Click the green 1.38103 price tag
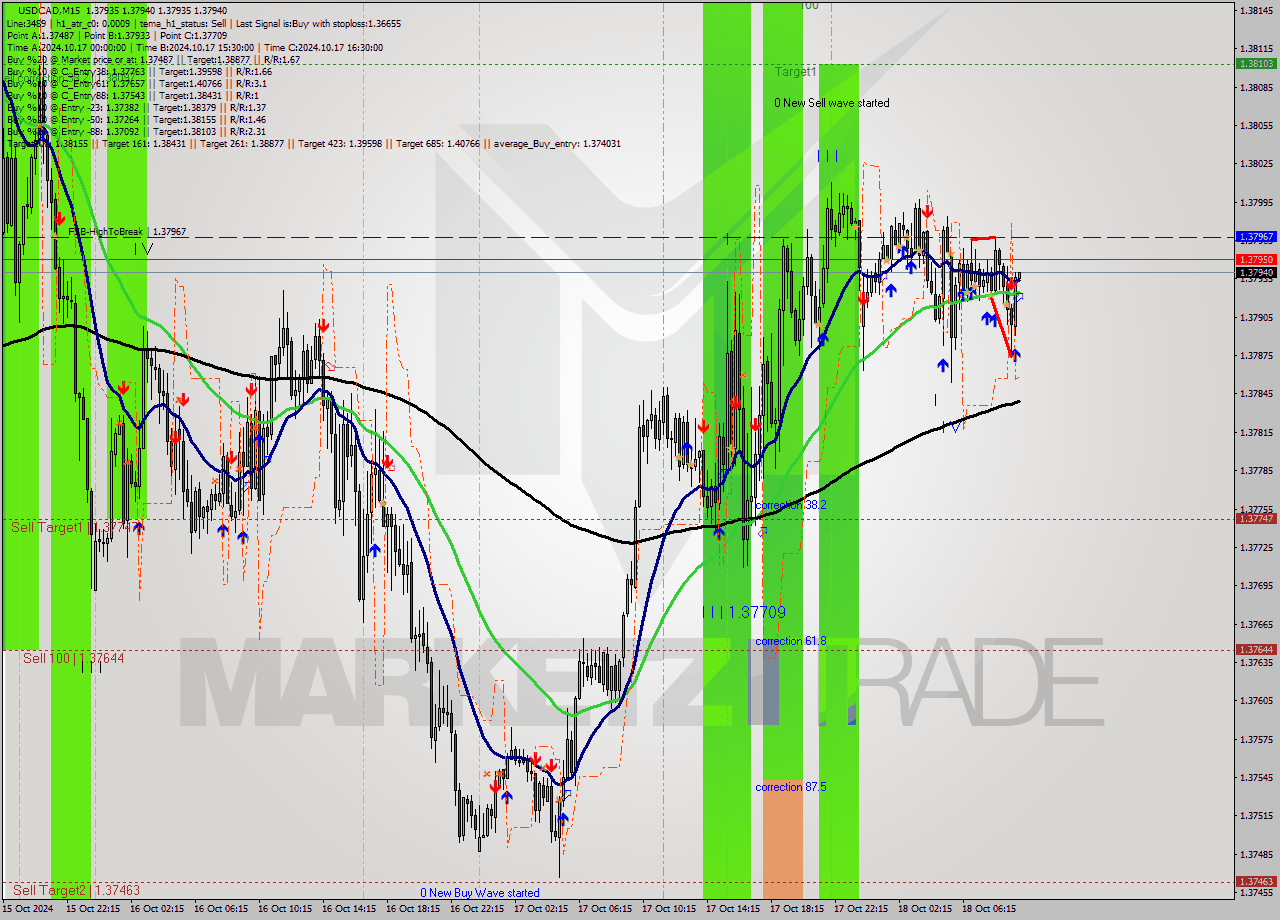Screen dimensions: 1280x920 [x=1256, y=63]
